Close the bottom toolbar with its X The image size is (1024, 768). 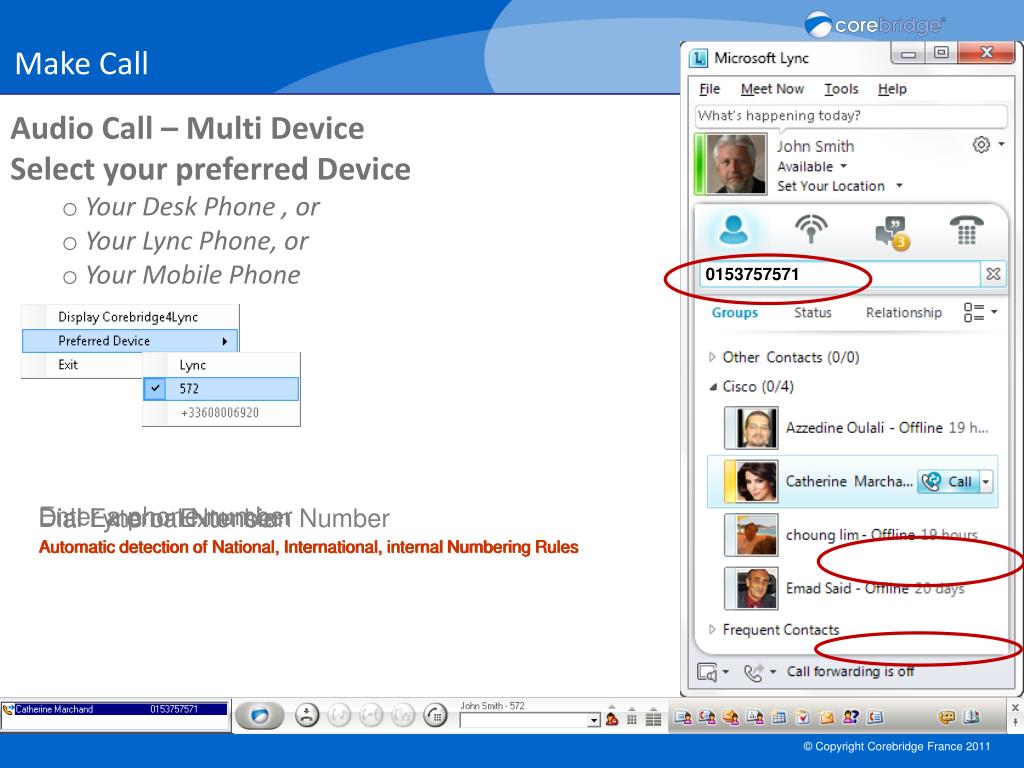(1015, 707)
